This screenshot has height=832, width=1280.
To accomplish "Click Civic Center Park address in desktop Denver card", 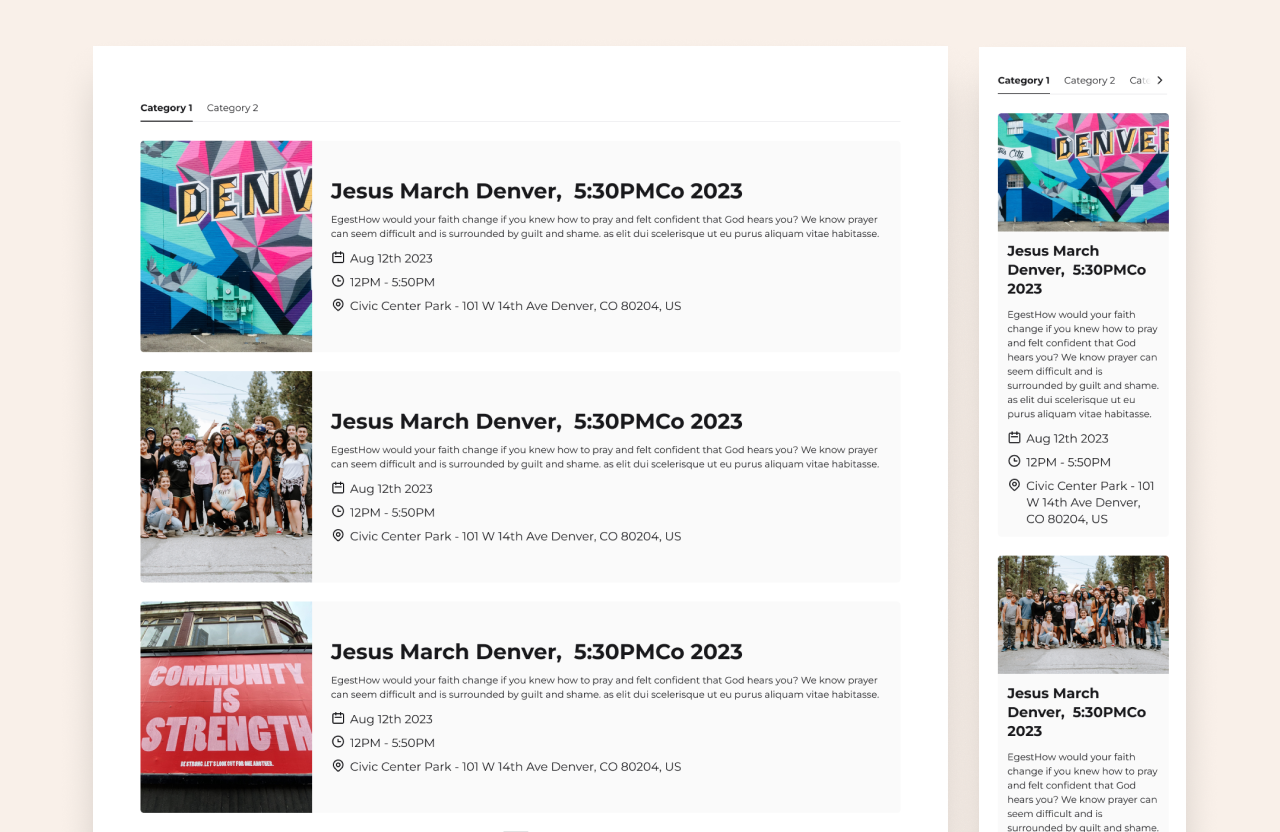I will (x=515, y=306).
